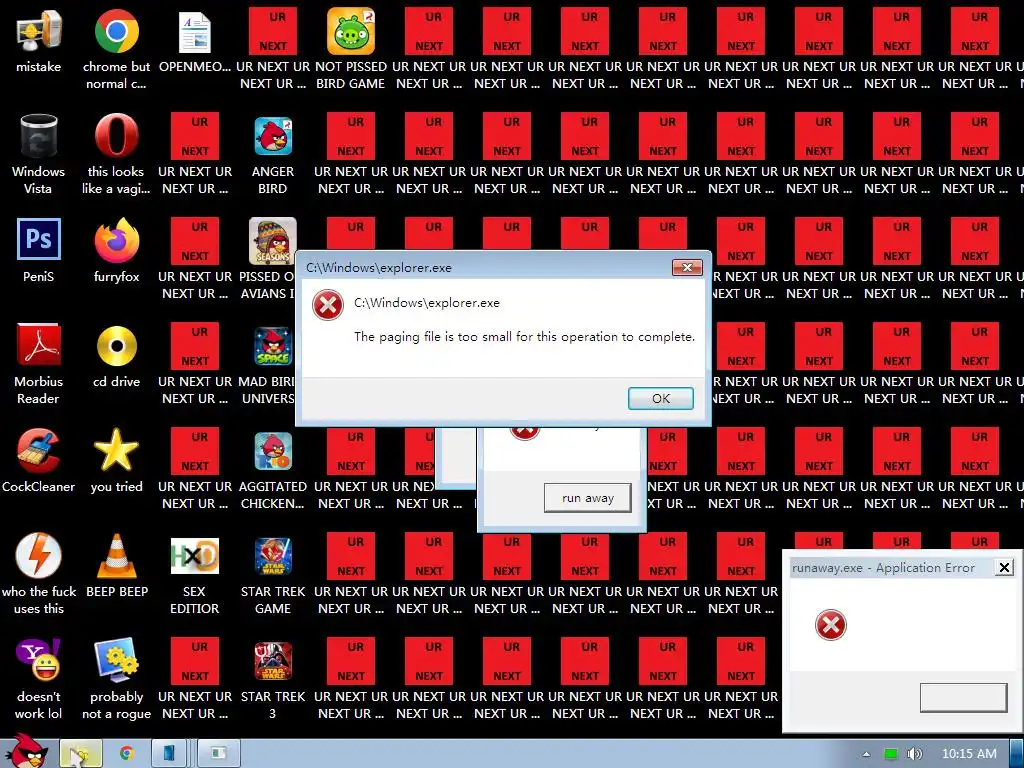
Task: Select the STAR TREK 3 icon
Action: pyautogui.click(x=273, y=660)
